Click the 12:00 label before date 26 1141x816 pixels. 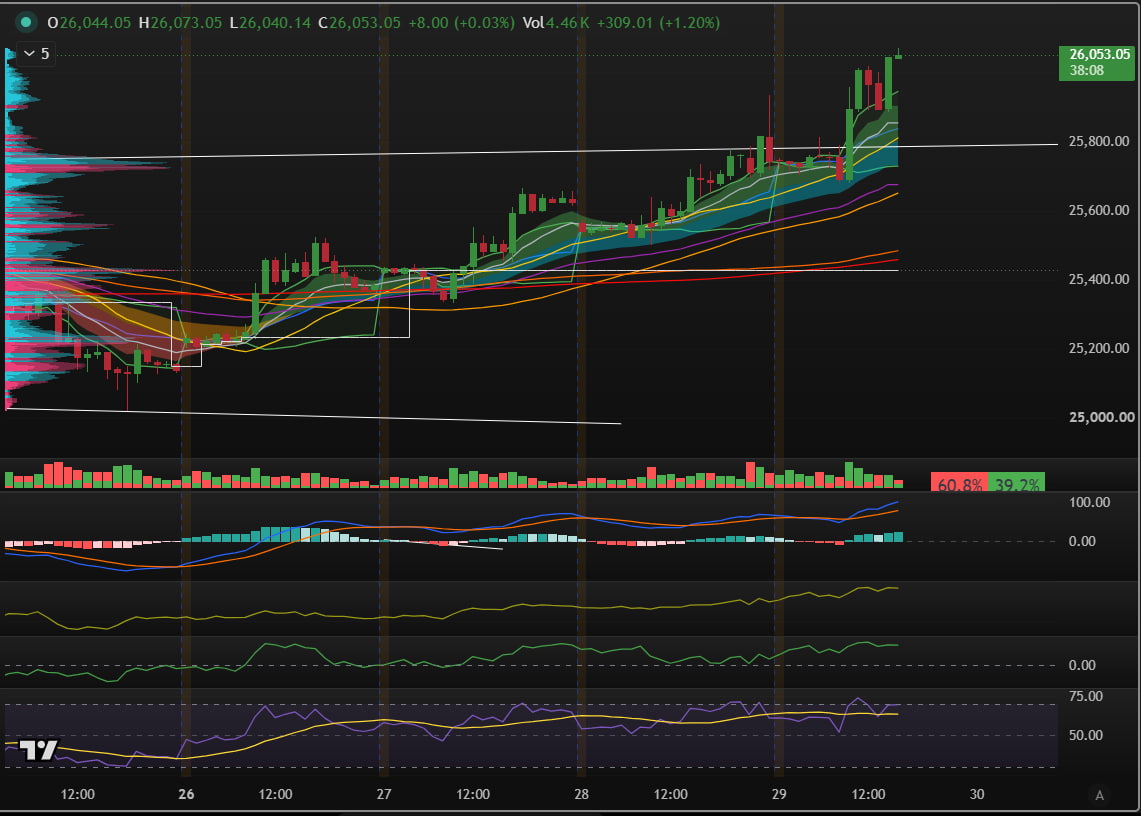click(x=78, y=794)
